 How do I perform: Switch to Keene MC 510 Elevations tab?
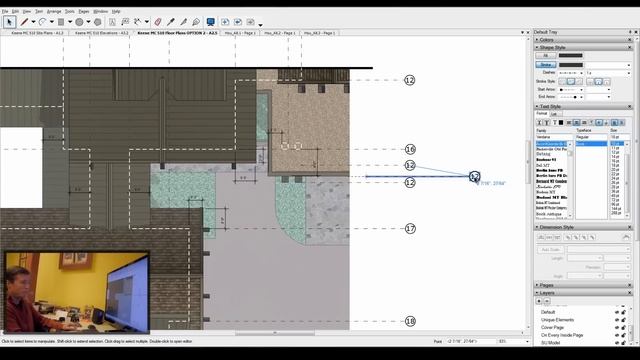tap(102, 33)
